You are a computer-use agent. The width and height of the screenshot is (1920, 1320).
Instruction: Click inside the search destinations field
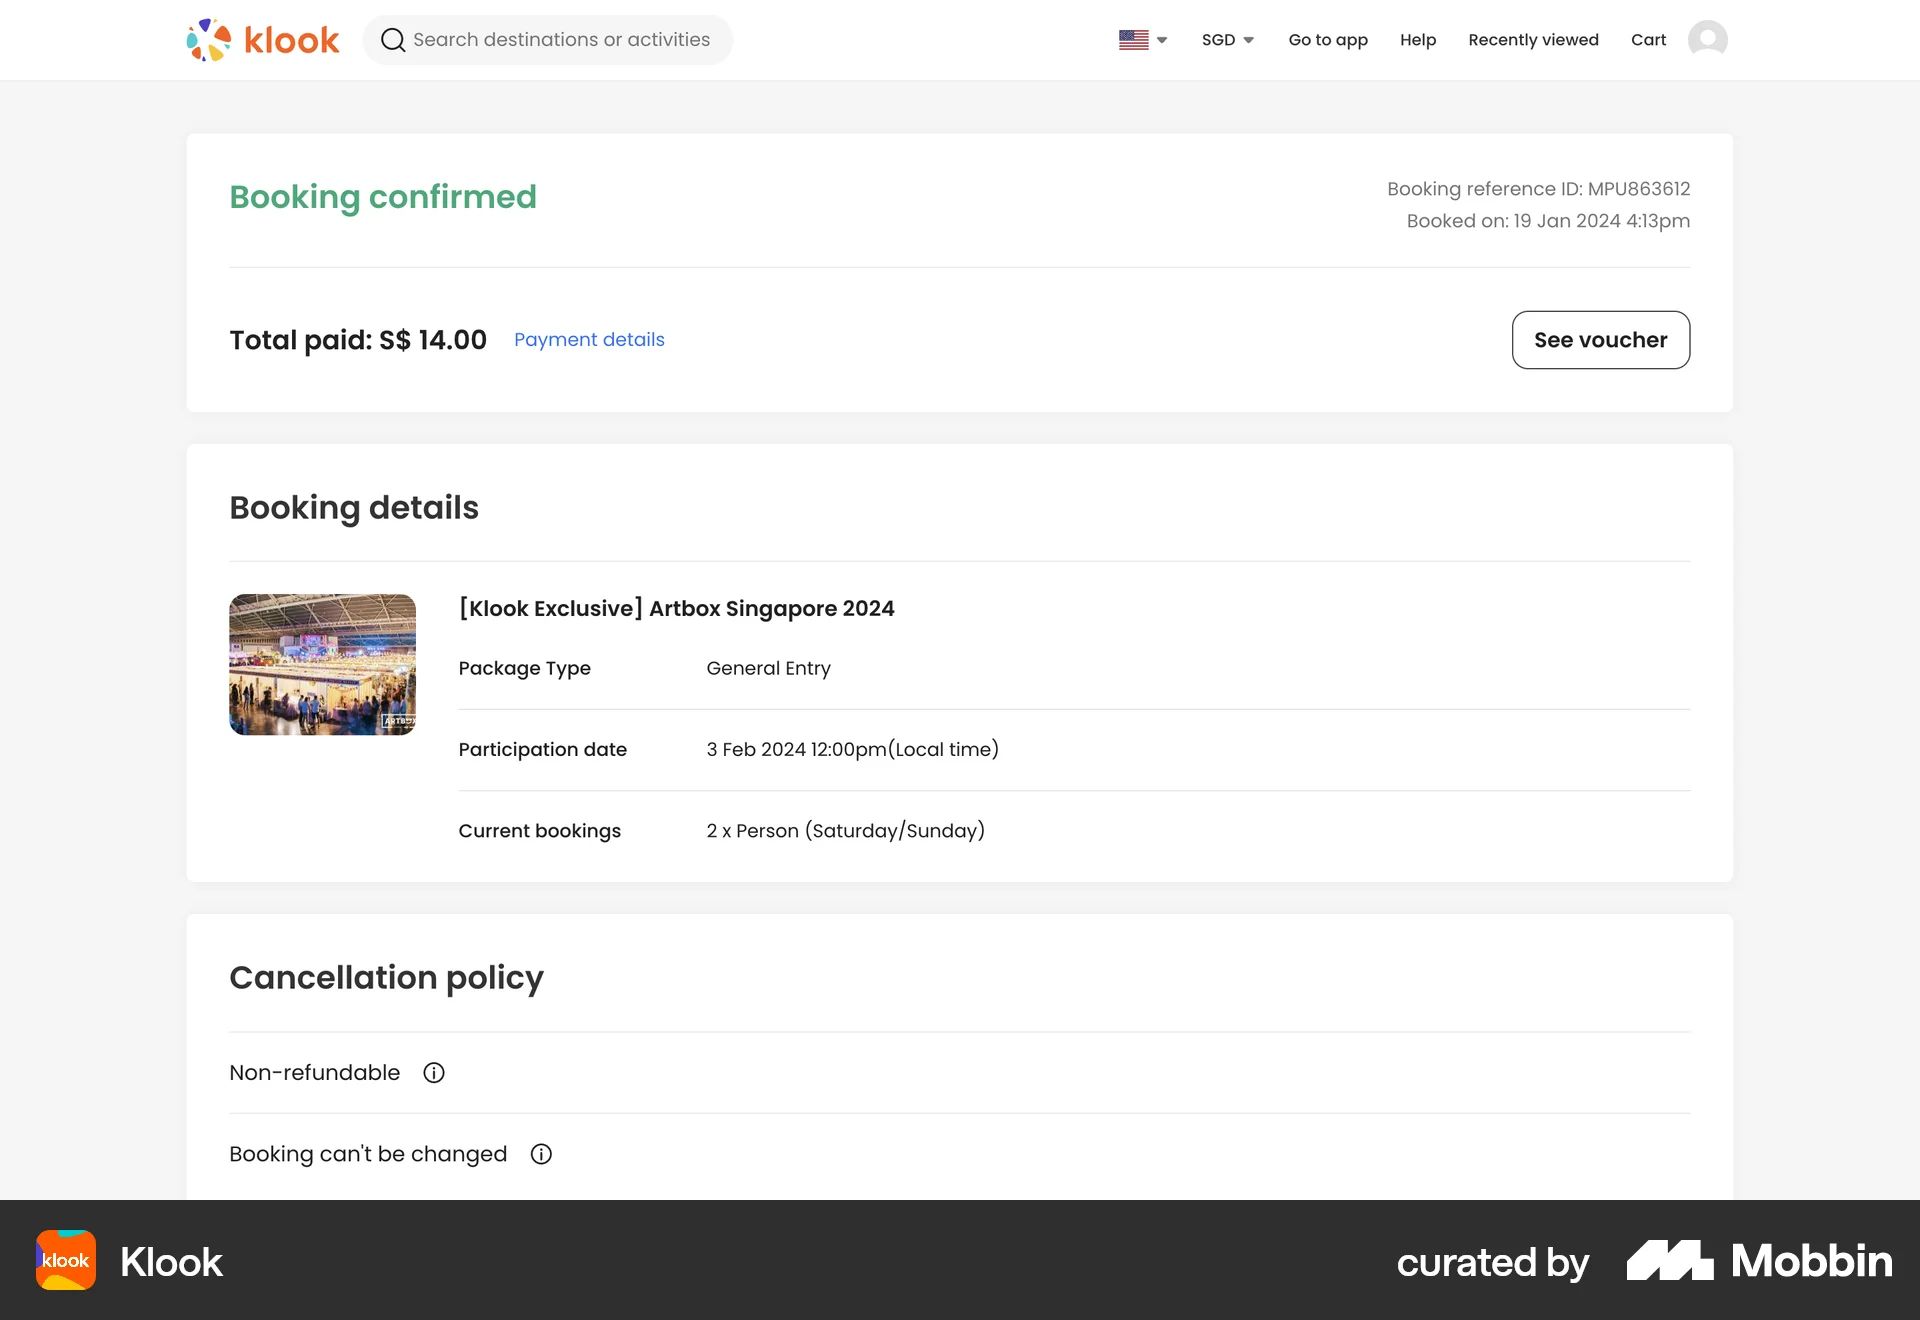(560, 40)
